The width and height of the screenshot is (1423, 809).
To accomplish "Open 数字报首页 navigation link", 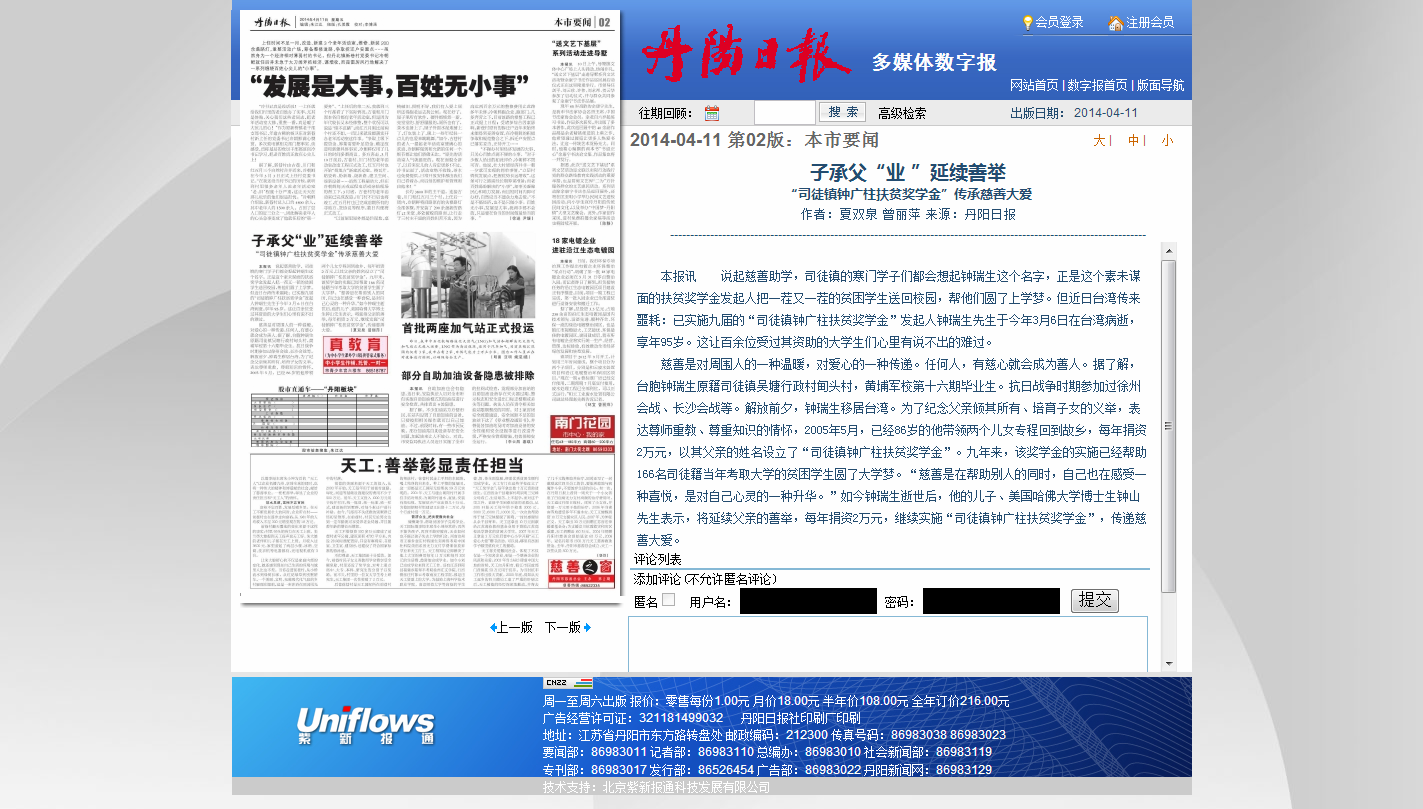I will click(x=1097, y=85).
